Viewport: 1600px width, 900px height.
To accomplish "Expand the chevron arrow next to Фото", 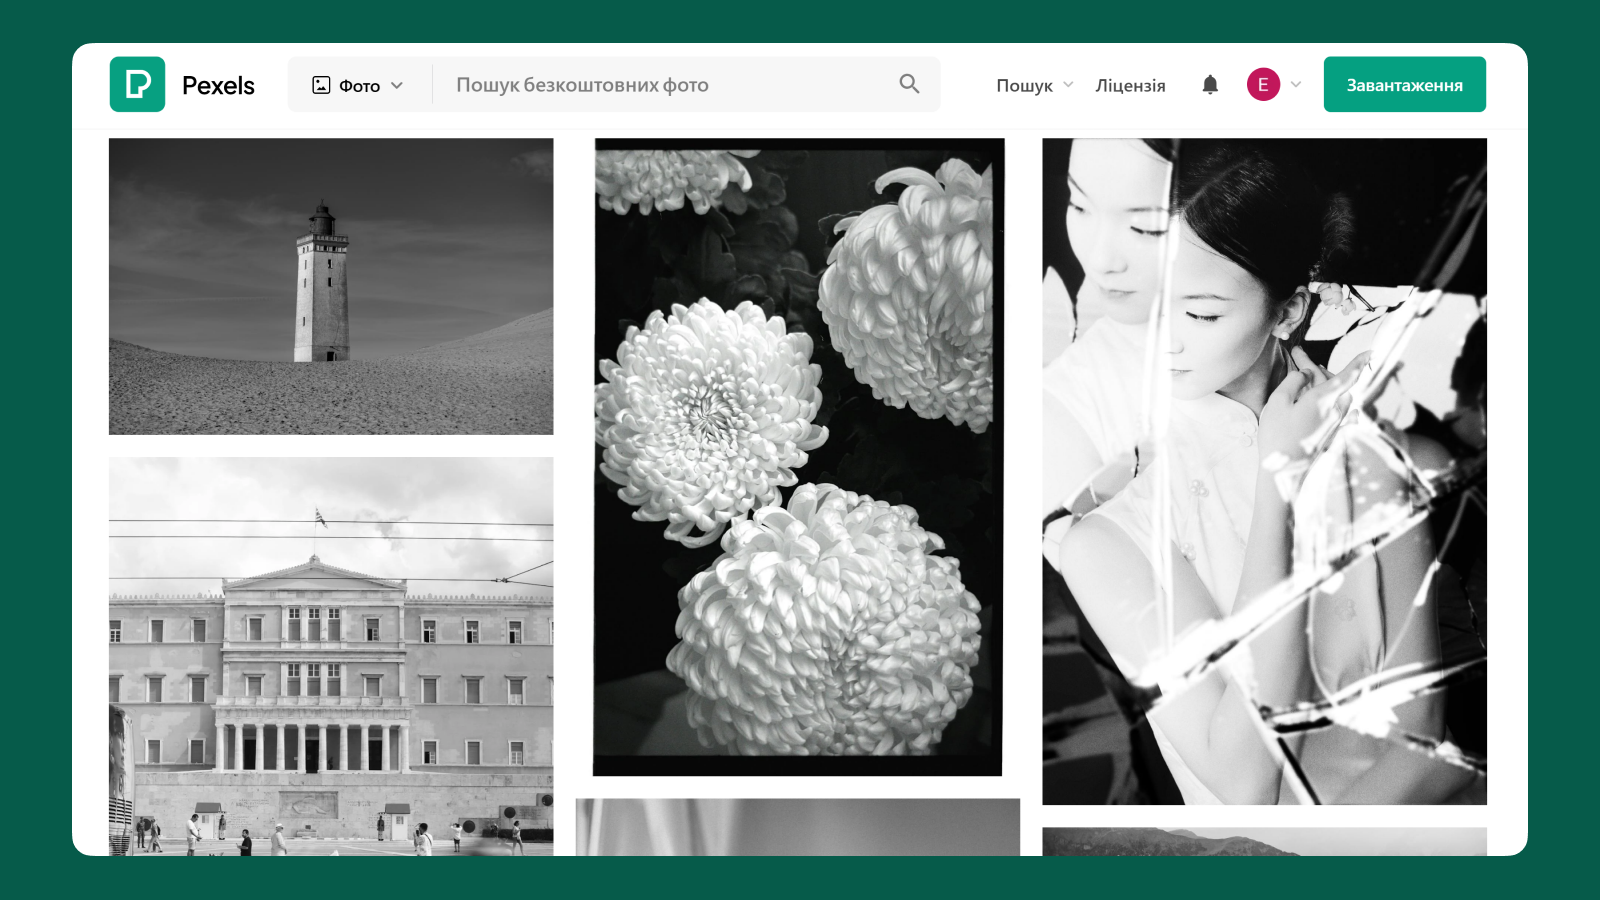I will (x=397, y=86).
